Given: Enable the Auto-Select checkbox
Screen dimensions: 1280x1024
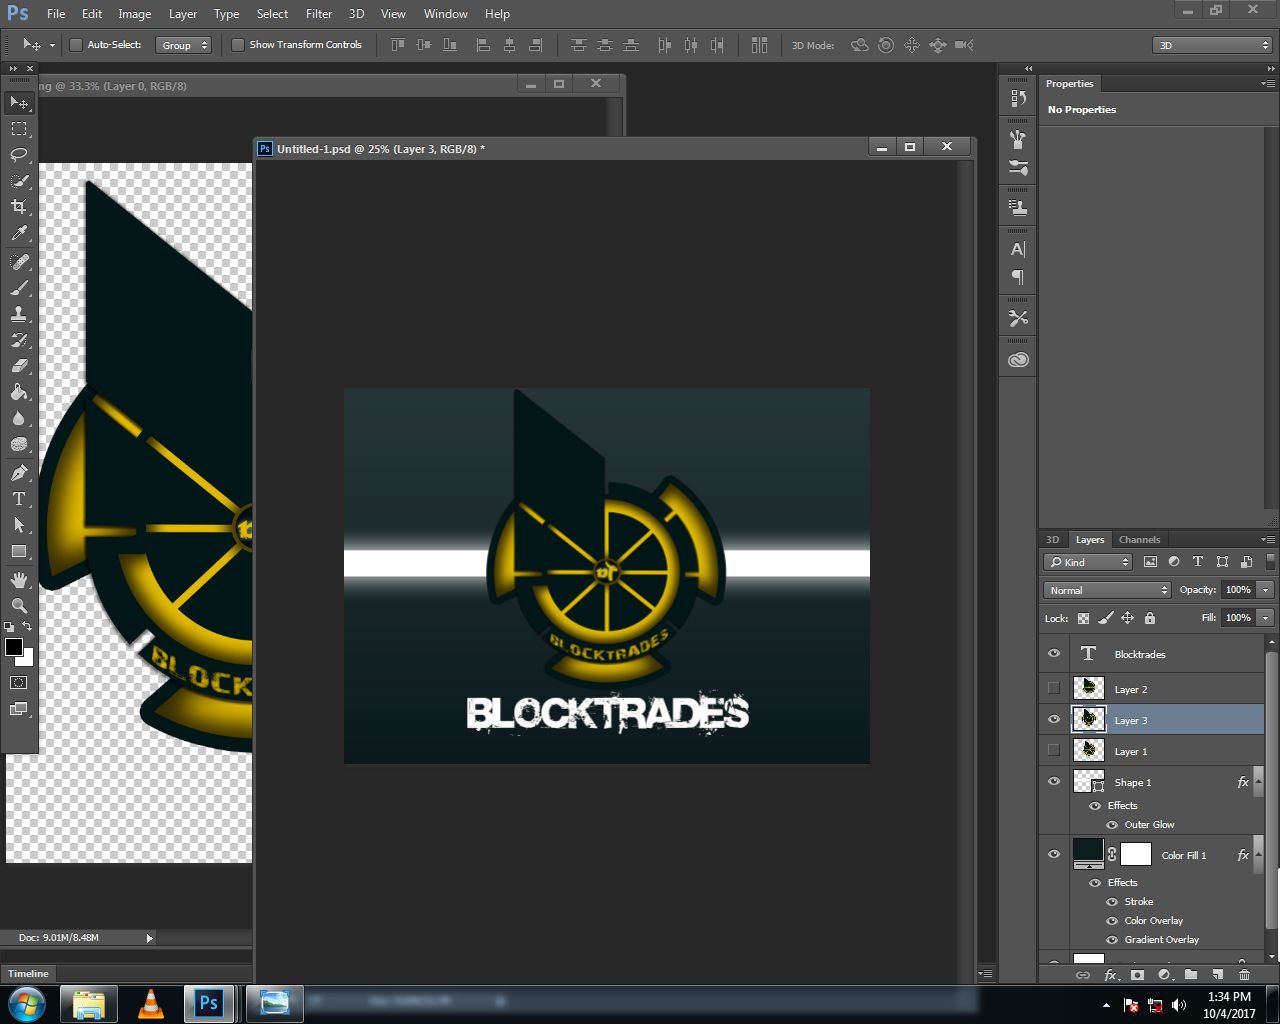Looking at the screenshot, I should (x=76, y=45).
